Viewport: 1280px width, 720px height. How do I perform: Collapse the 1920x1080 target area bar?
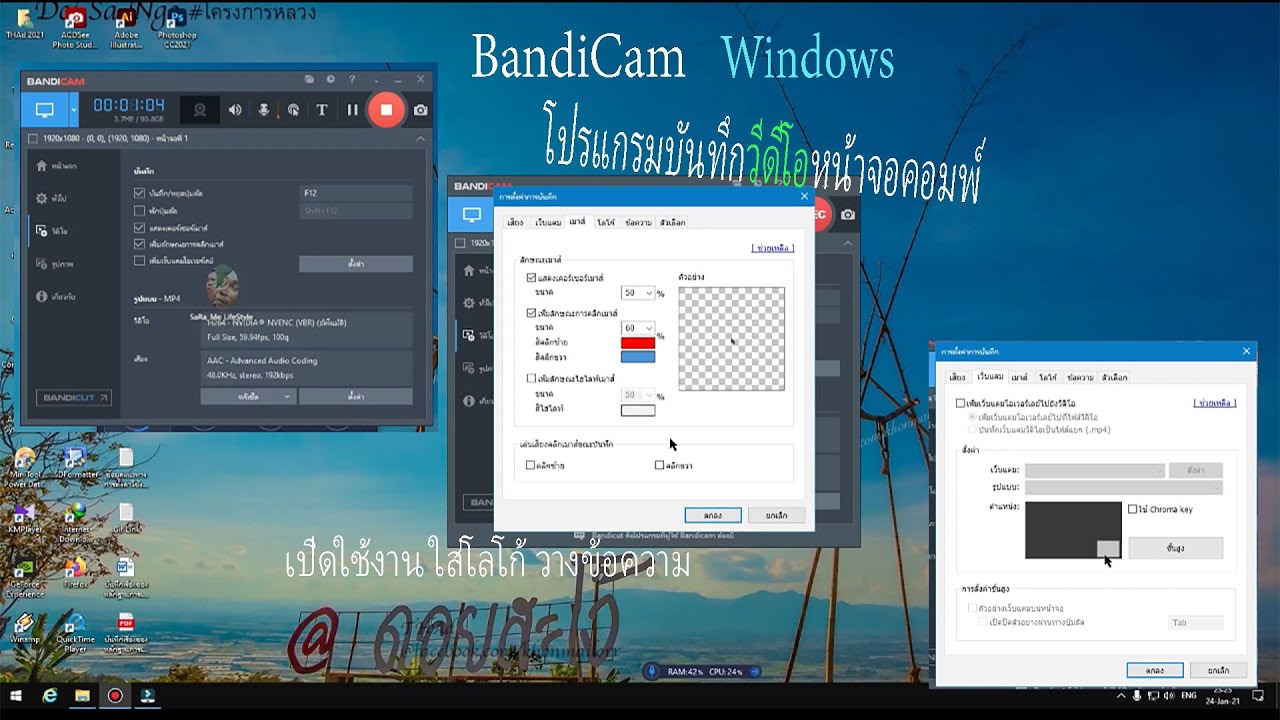click(x=420, y=138)
